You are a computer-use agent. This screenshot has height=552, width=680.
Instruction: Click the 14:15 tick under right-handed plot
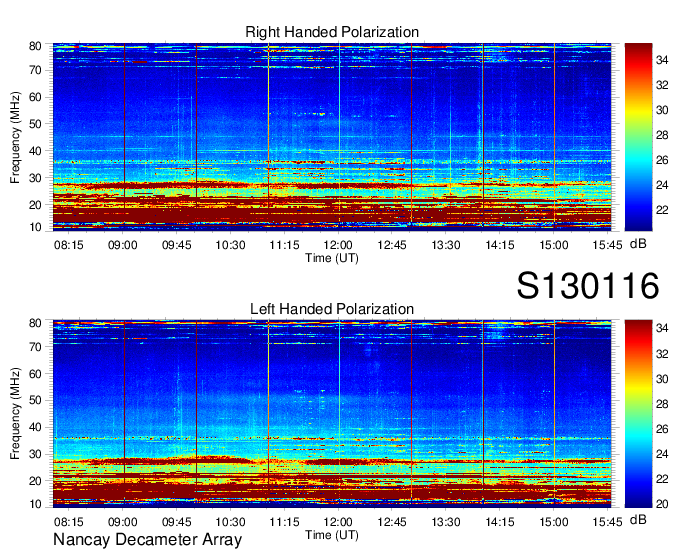tap(500, 245)
